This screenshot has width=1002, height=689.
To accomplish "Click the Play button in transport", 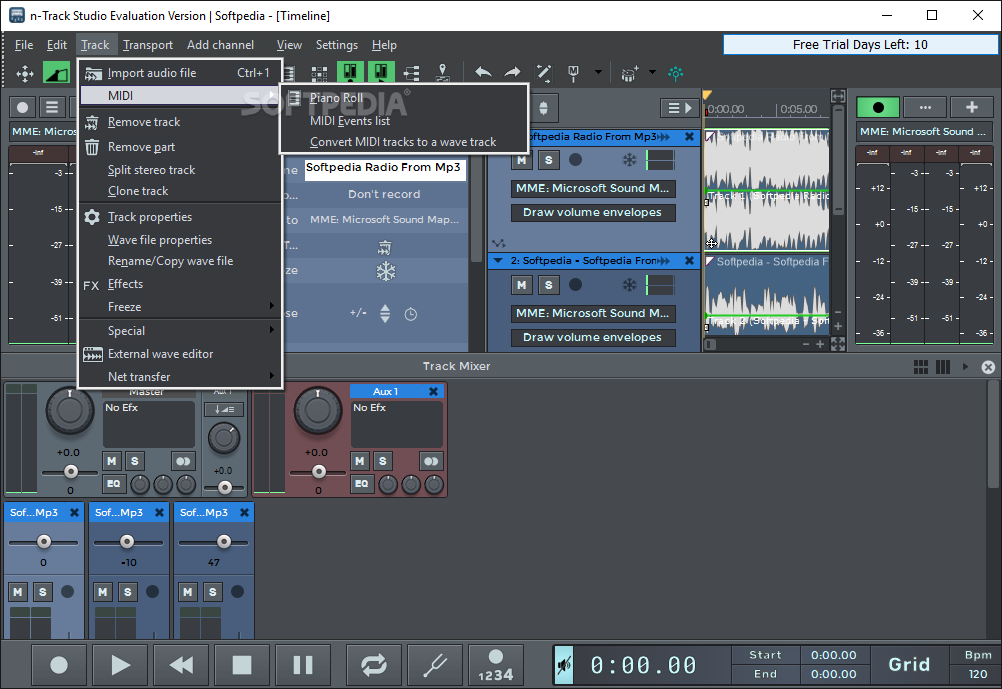I will point(119,665).
